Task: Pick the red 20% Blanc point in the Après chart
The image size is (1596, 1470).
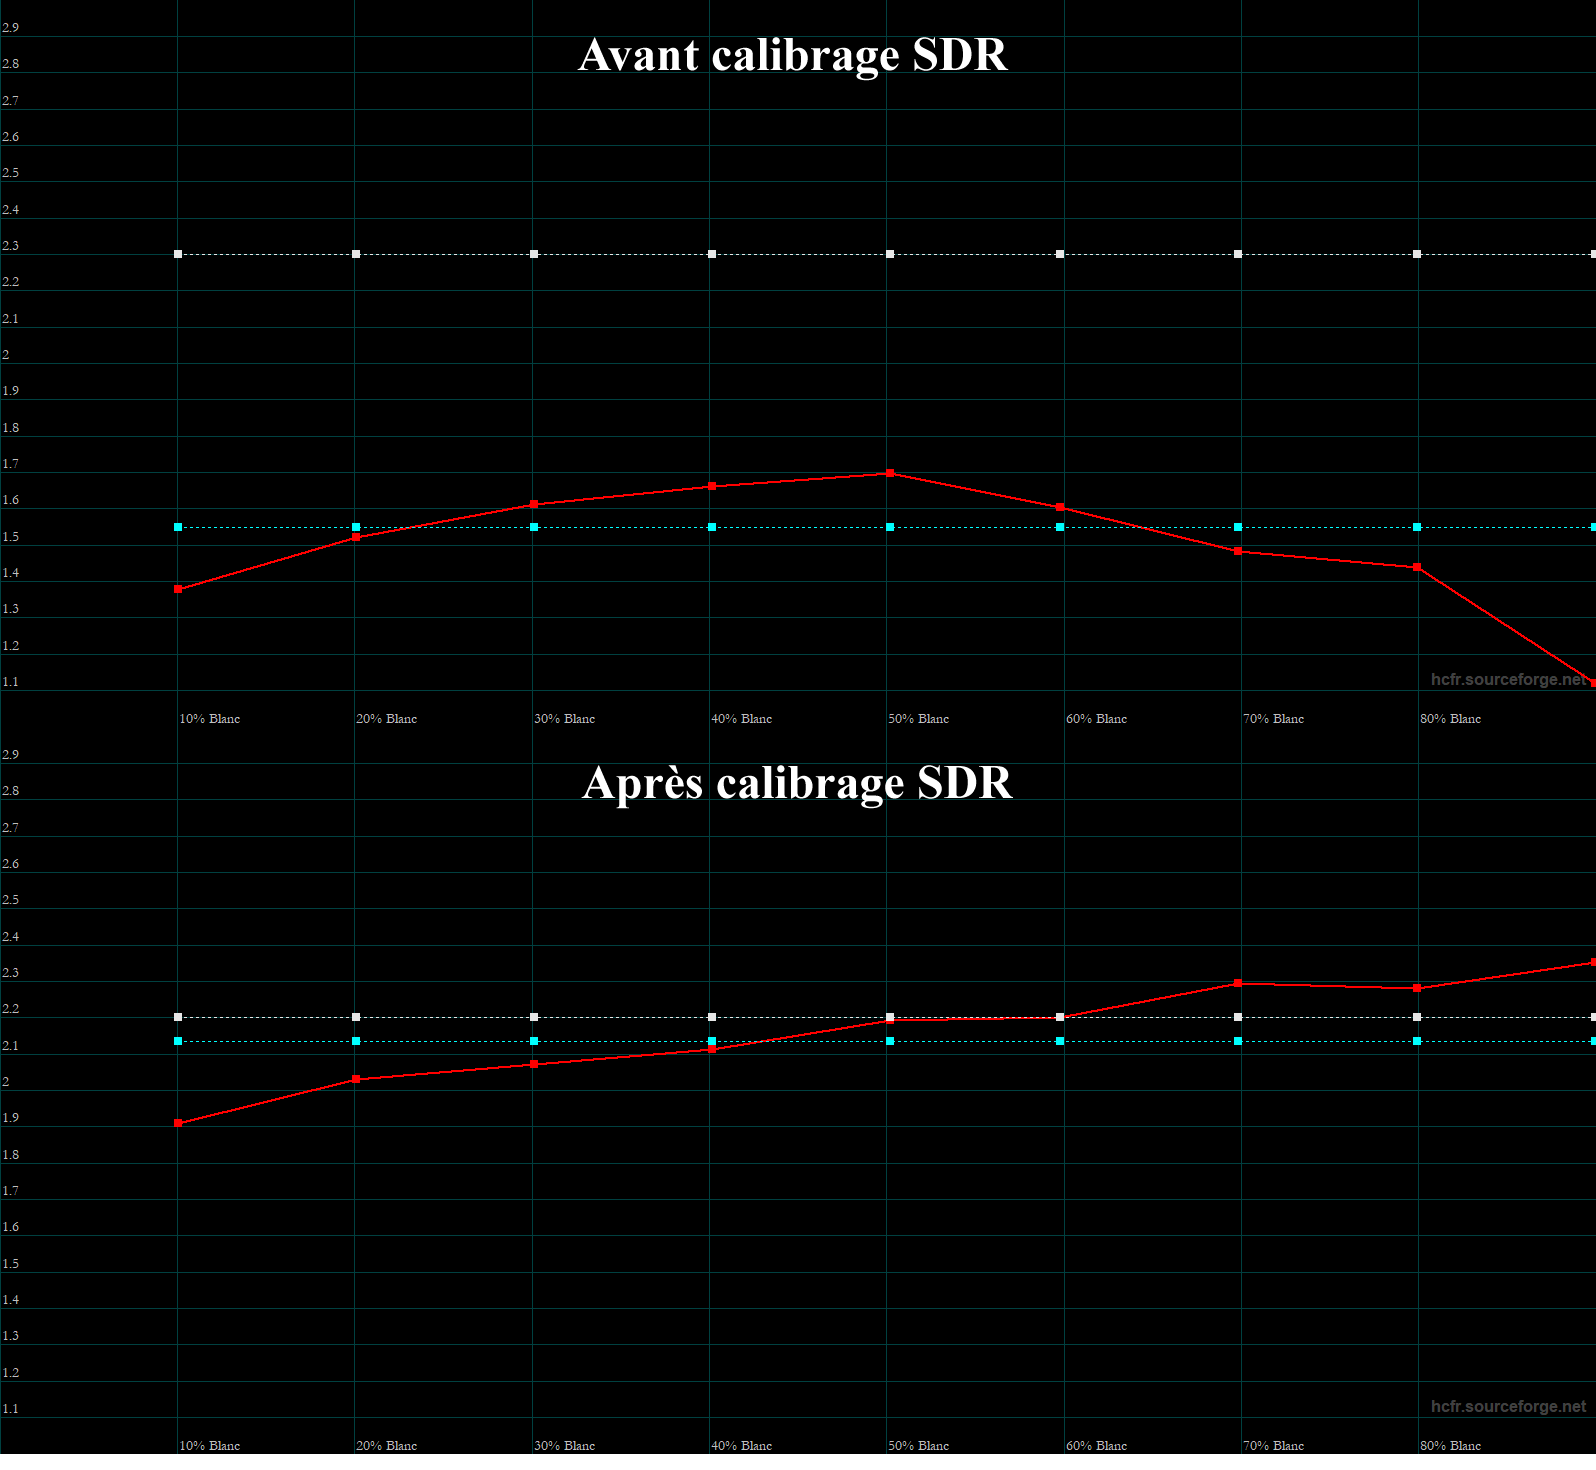Action: tap(356, 1080)
